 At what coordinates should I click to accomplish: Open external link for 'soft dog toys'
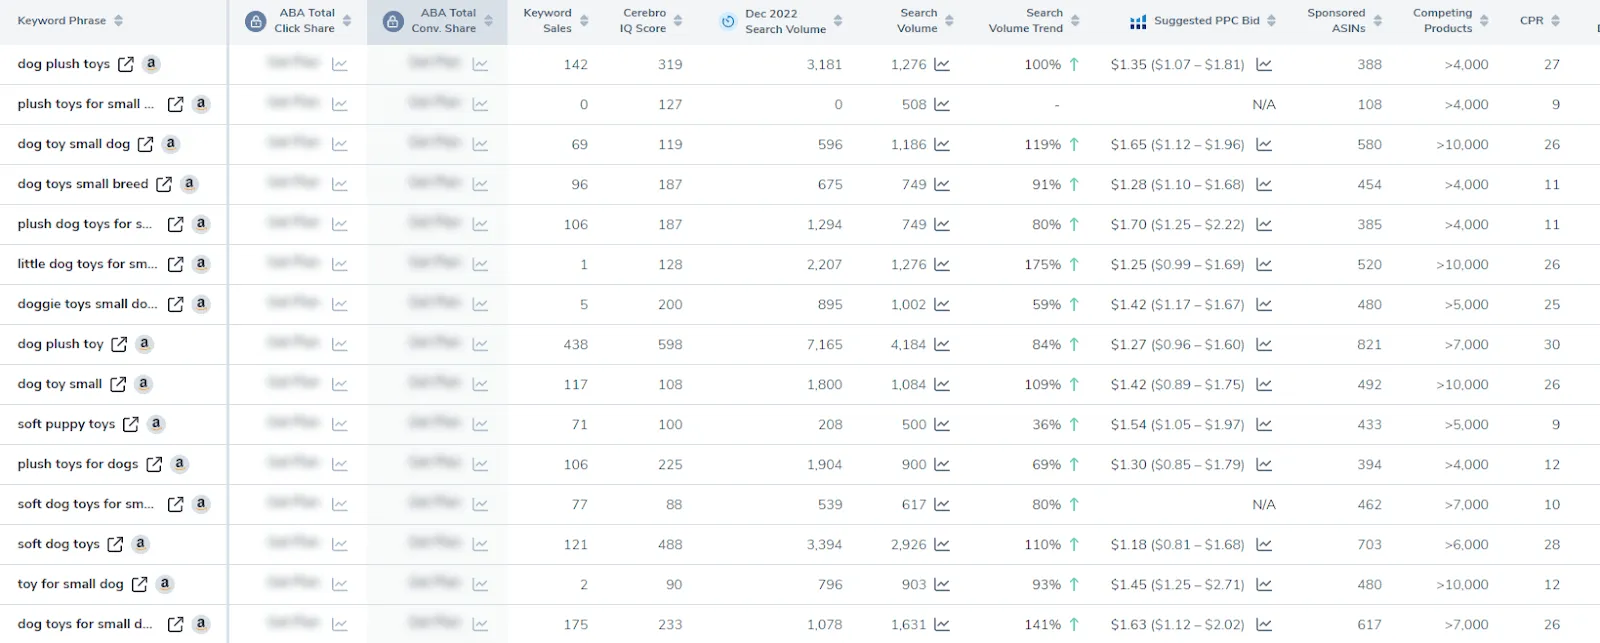(x=115, y=544)
